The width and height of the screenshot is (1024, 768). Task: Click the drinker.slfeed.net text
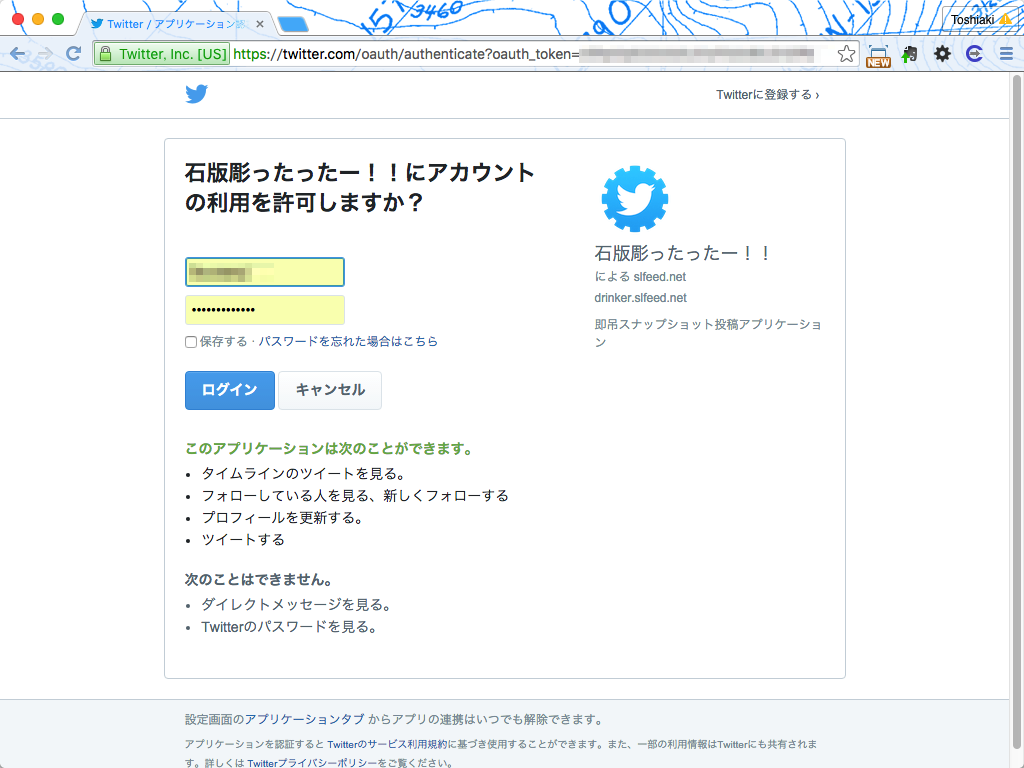click(x=640, y=298)
